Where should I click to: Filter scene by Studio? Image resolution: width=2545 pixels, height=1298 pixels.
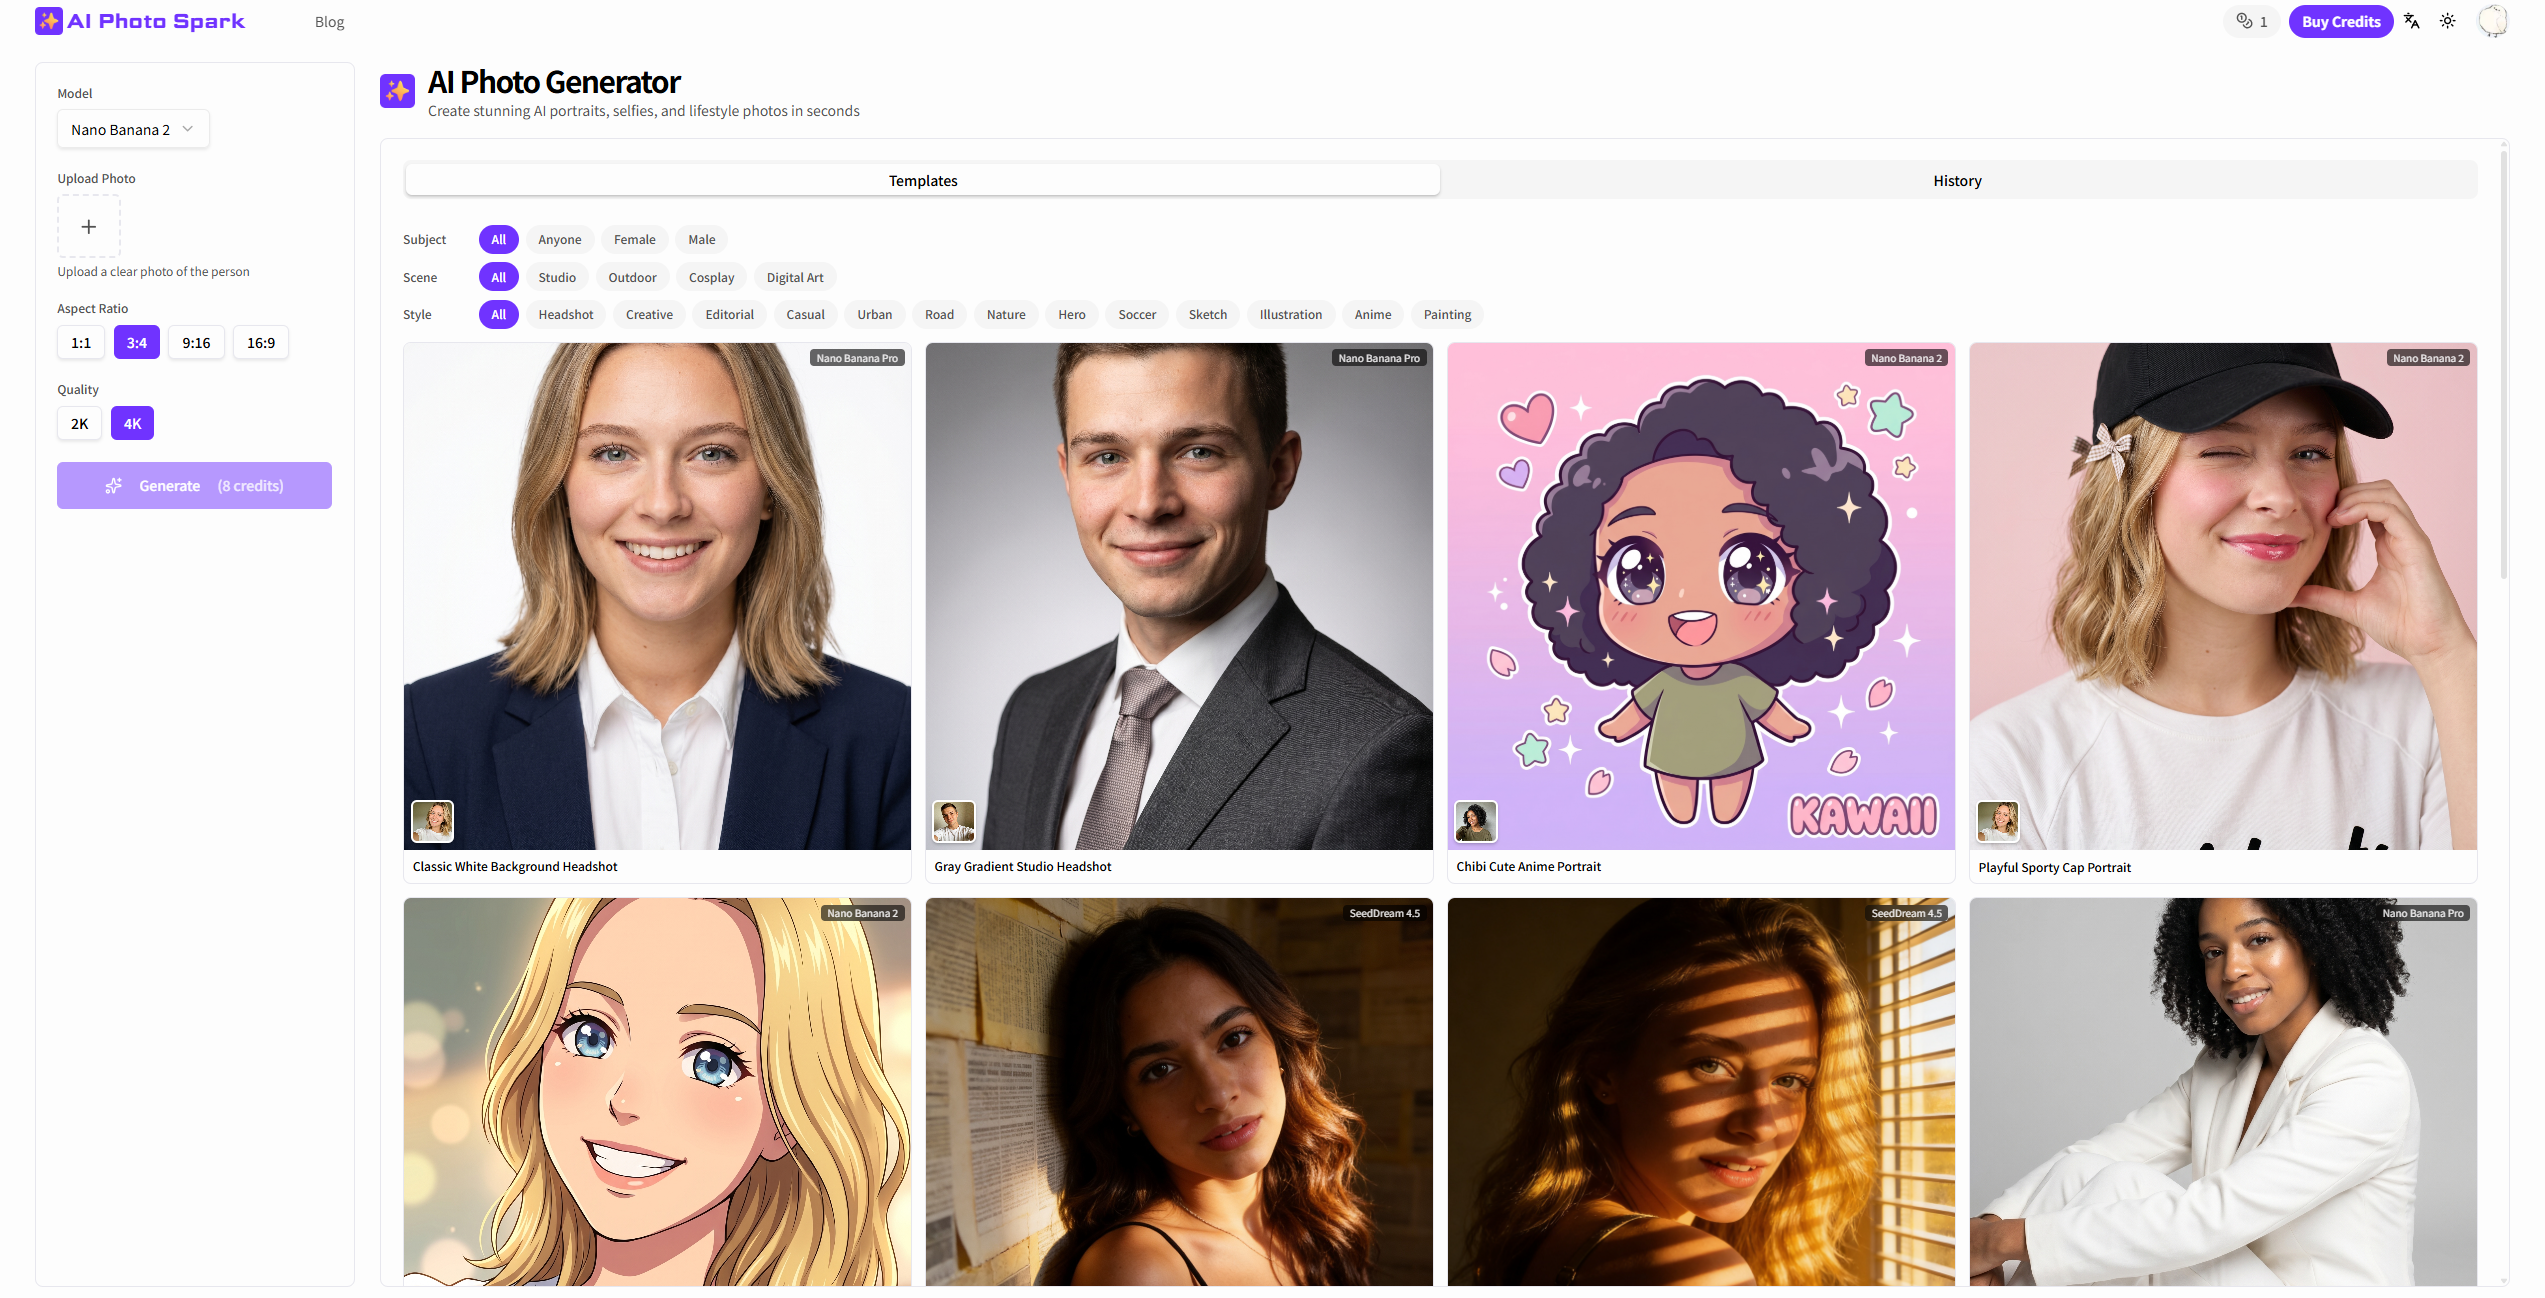(x=557, y=278)
